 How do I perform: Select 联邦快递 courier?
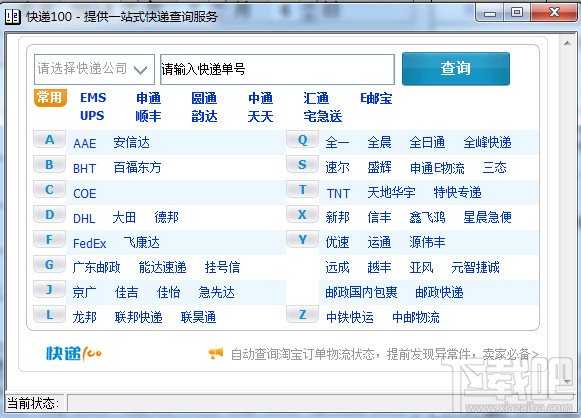139,317
